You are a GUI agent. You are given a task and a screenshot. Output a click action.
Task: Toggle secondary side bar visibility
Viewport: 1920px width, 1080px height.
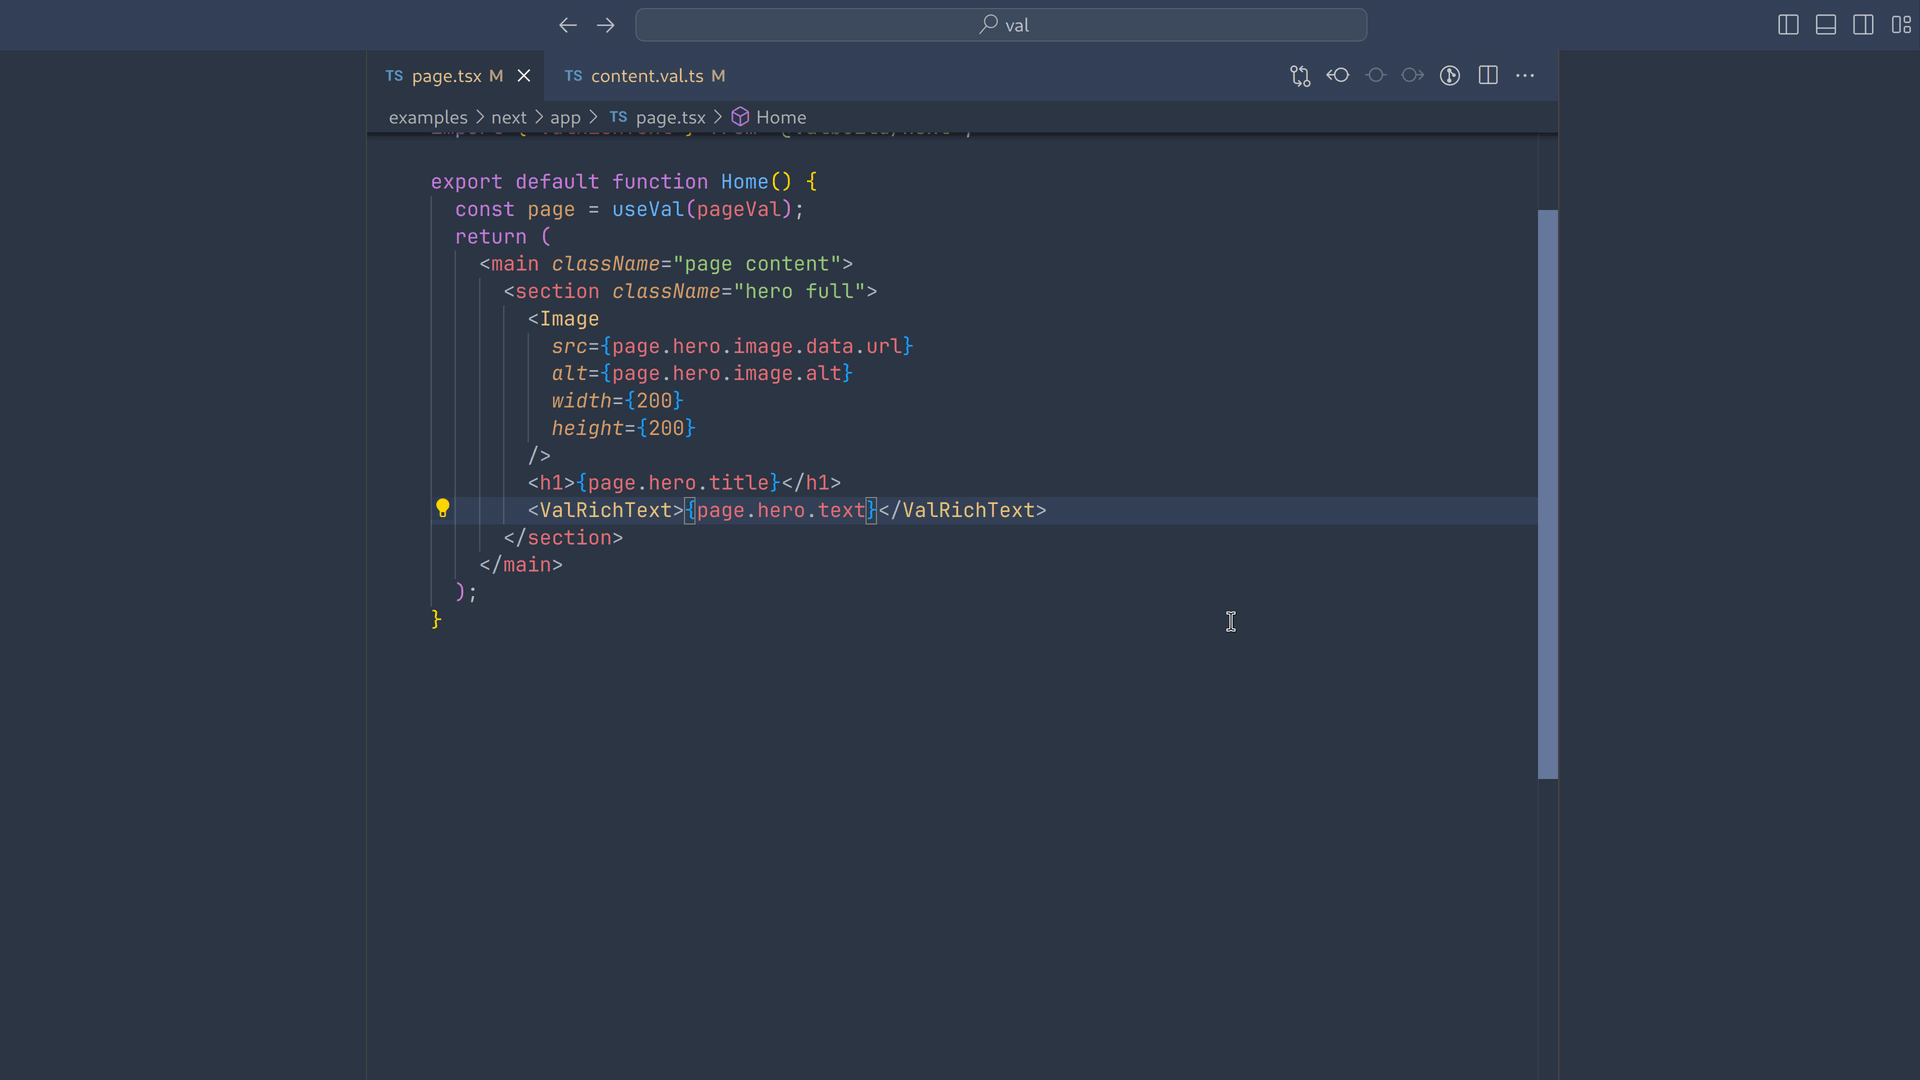(x=1863, y=25)
